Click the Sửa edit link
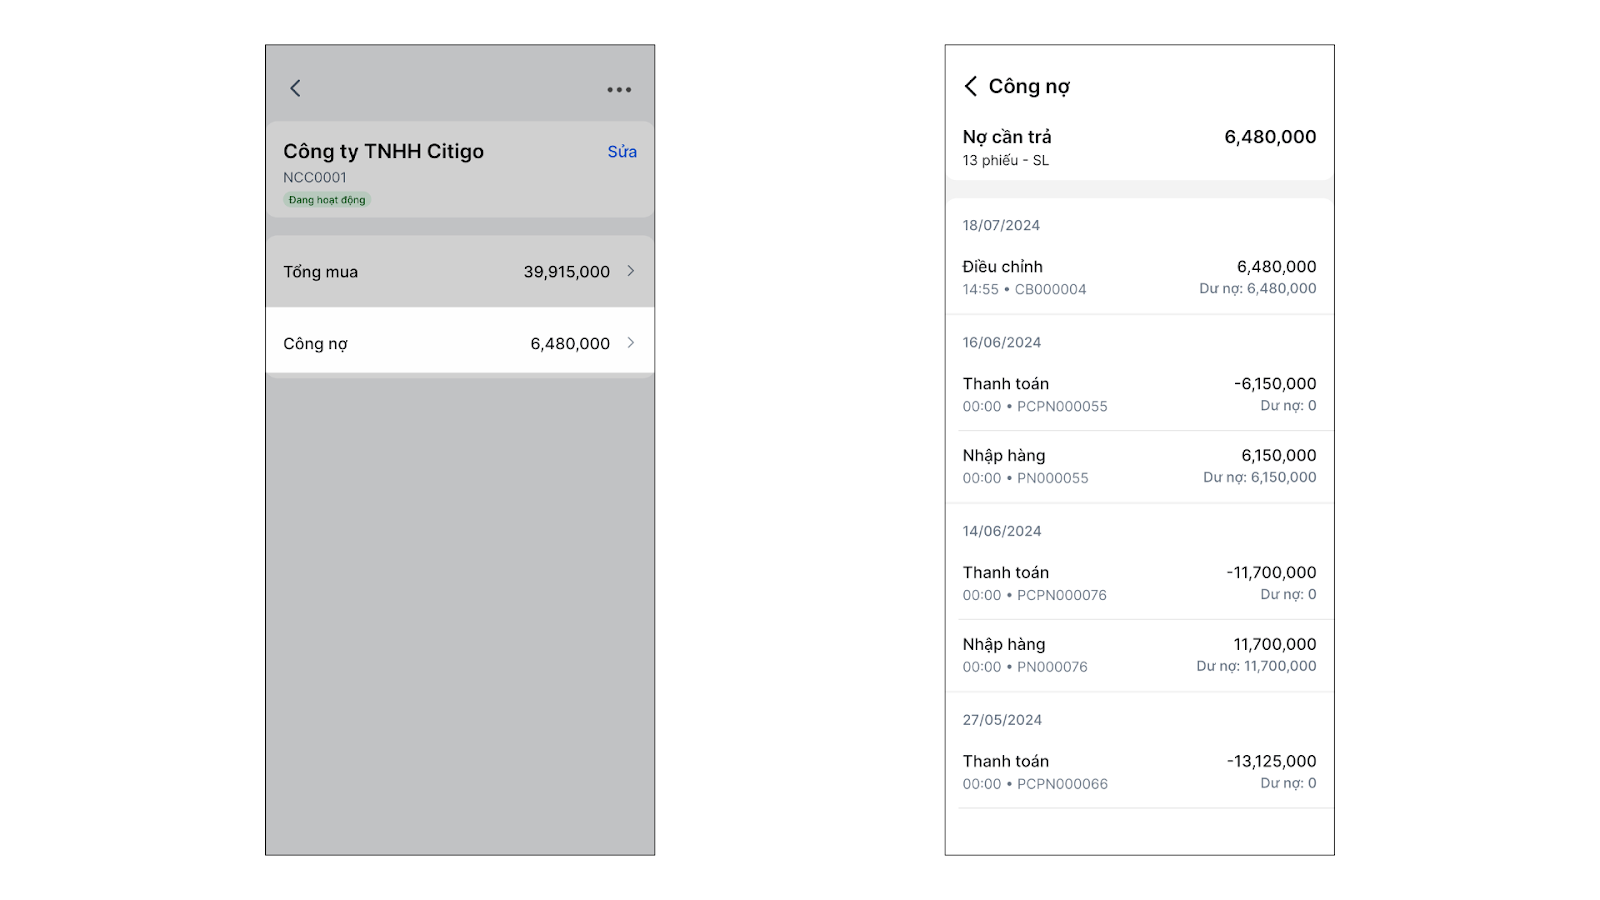 coord(622,152)
